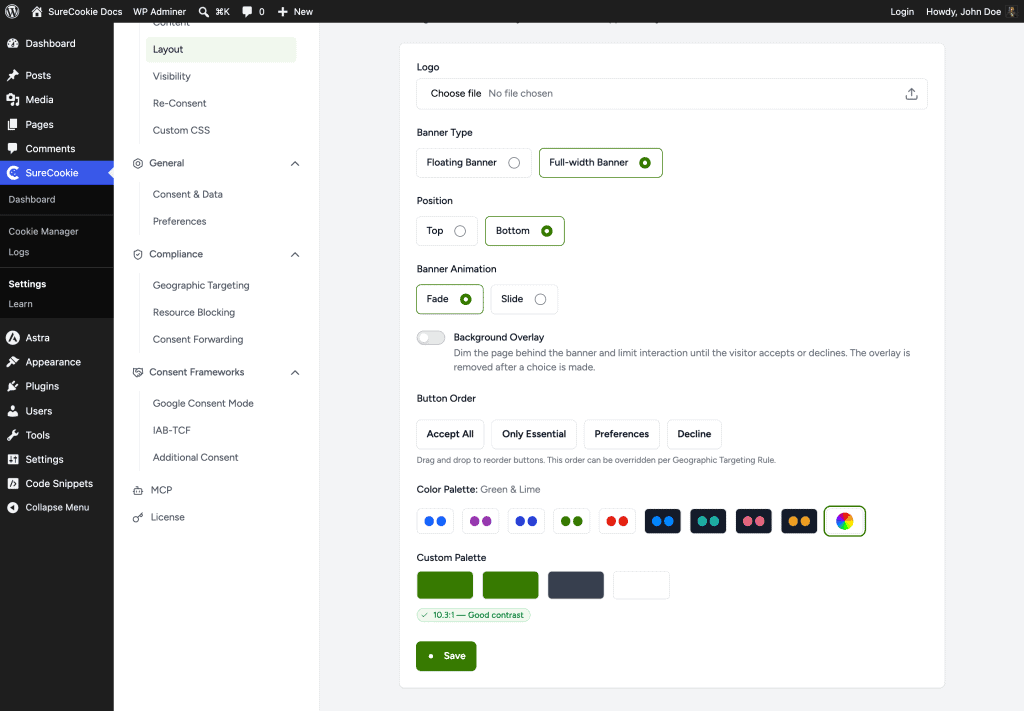Click the dark slate custom palette color
The height and width of the screenshot is (711, 1024).
[576, 585]
